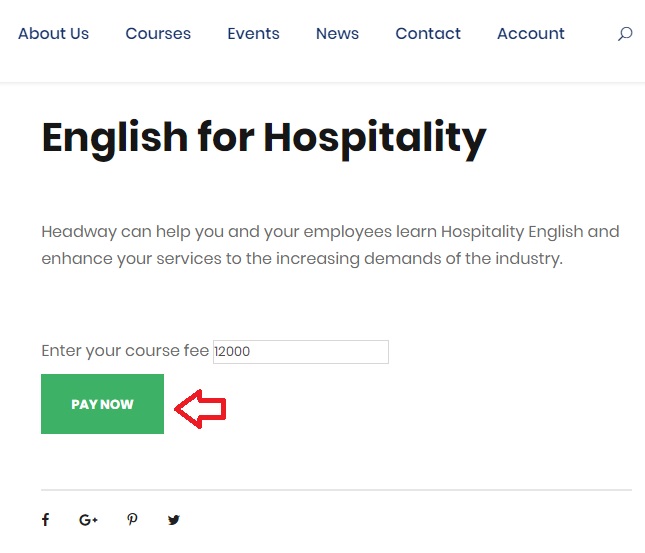Navigate to News section
The height and width of the screenshot is (553, 645).
click(337, 34)
